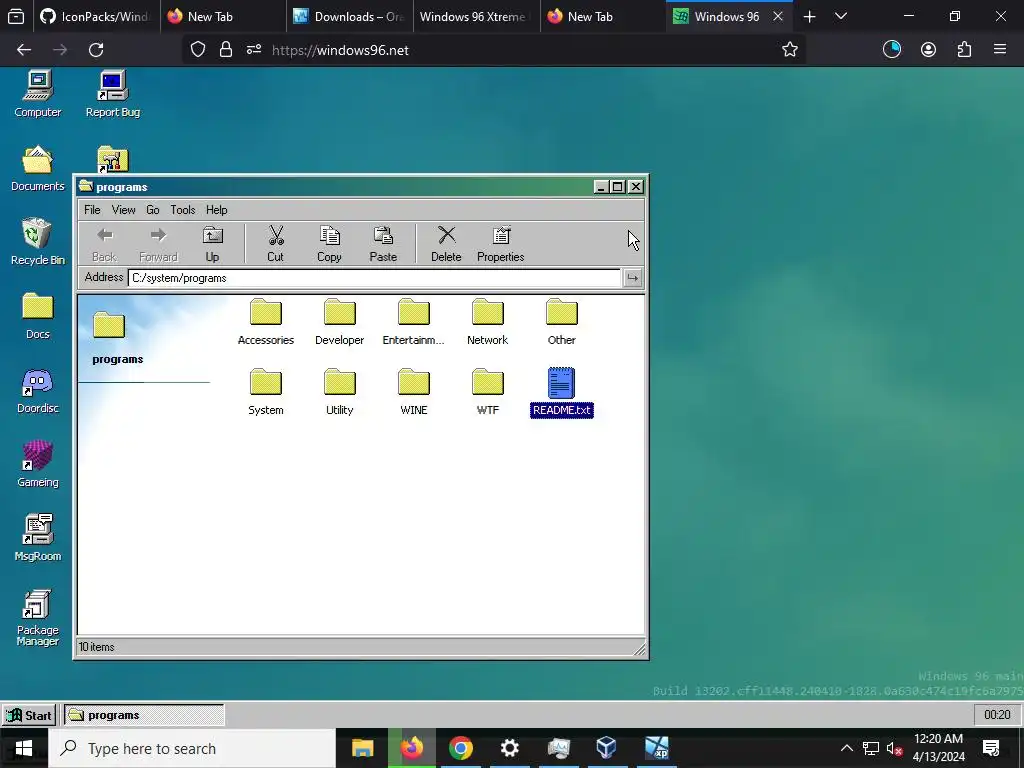Select the WINE folder
The image size is (1024, 768).
point(413,392)
